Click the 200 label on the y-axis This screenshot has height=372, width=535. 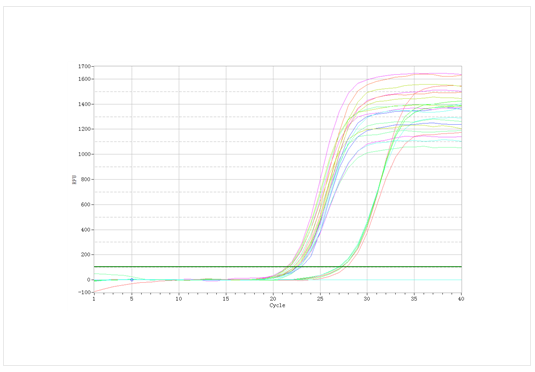point(86,255)
